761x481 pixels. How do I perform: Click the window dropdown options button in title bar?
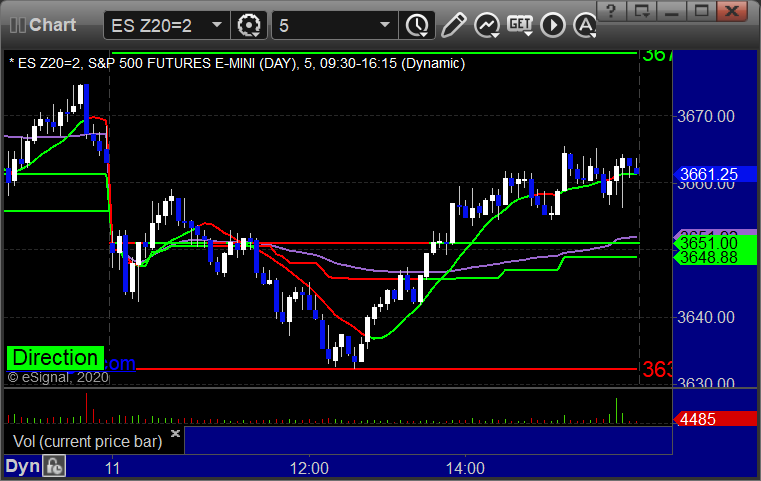point(642,10)
